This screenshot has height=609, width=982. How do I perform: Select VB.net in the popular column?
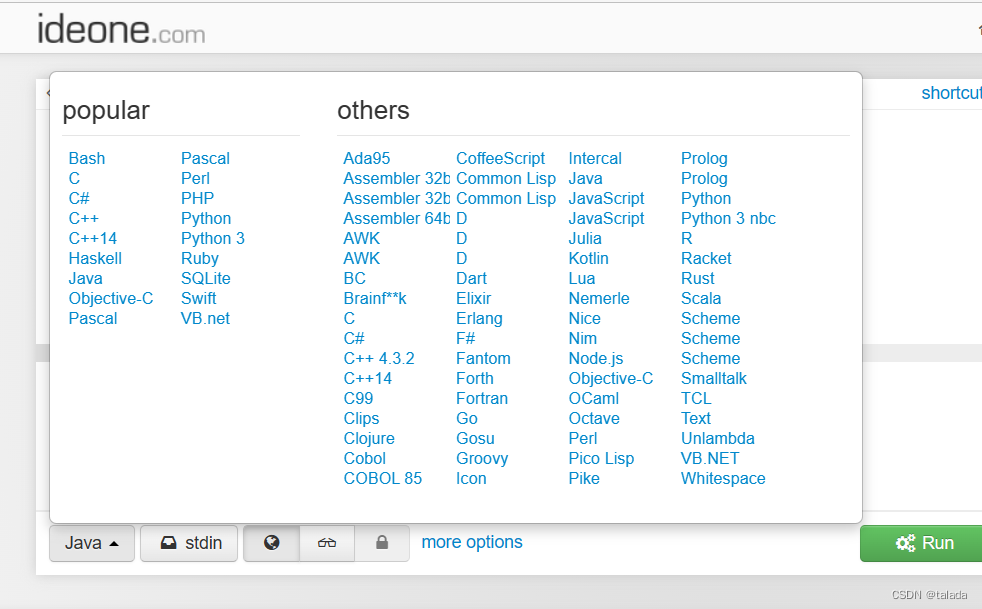coord(205,319)
